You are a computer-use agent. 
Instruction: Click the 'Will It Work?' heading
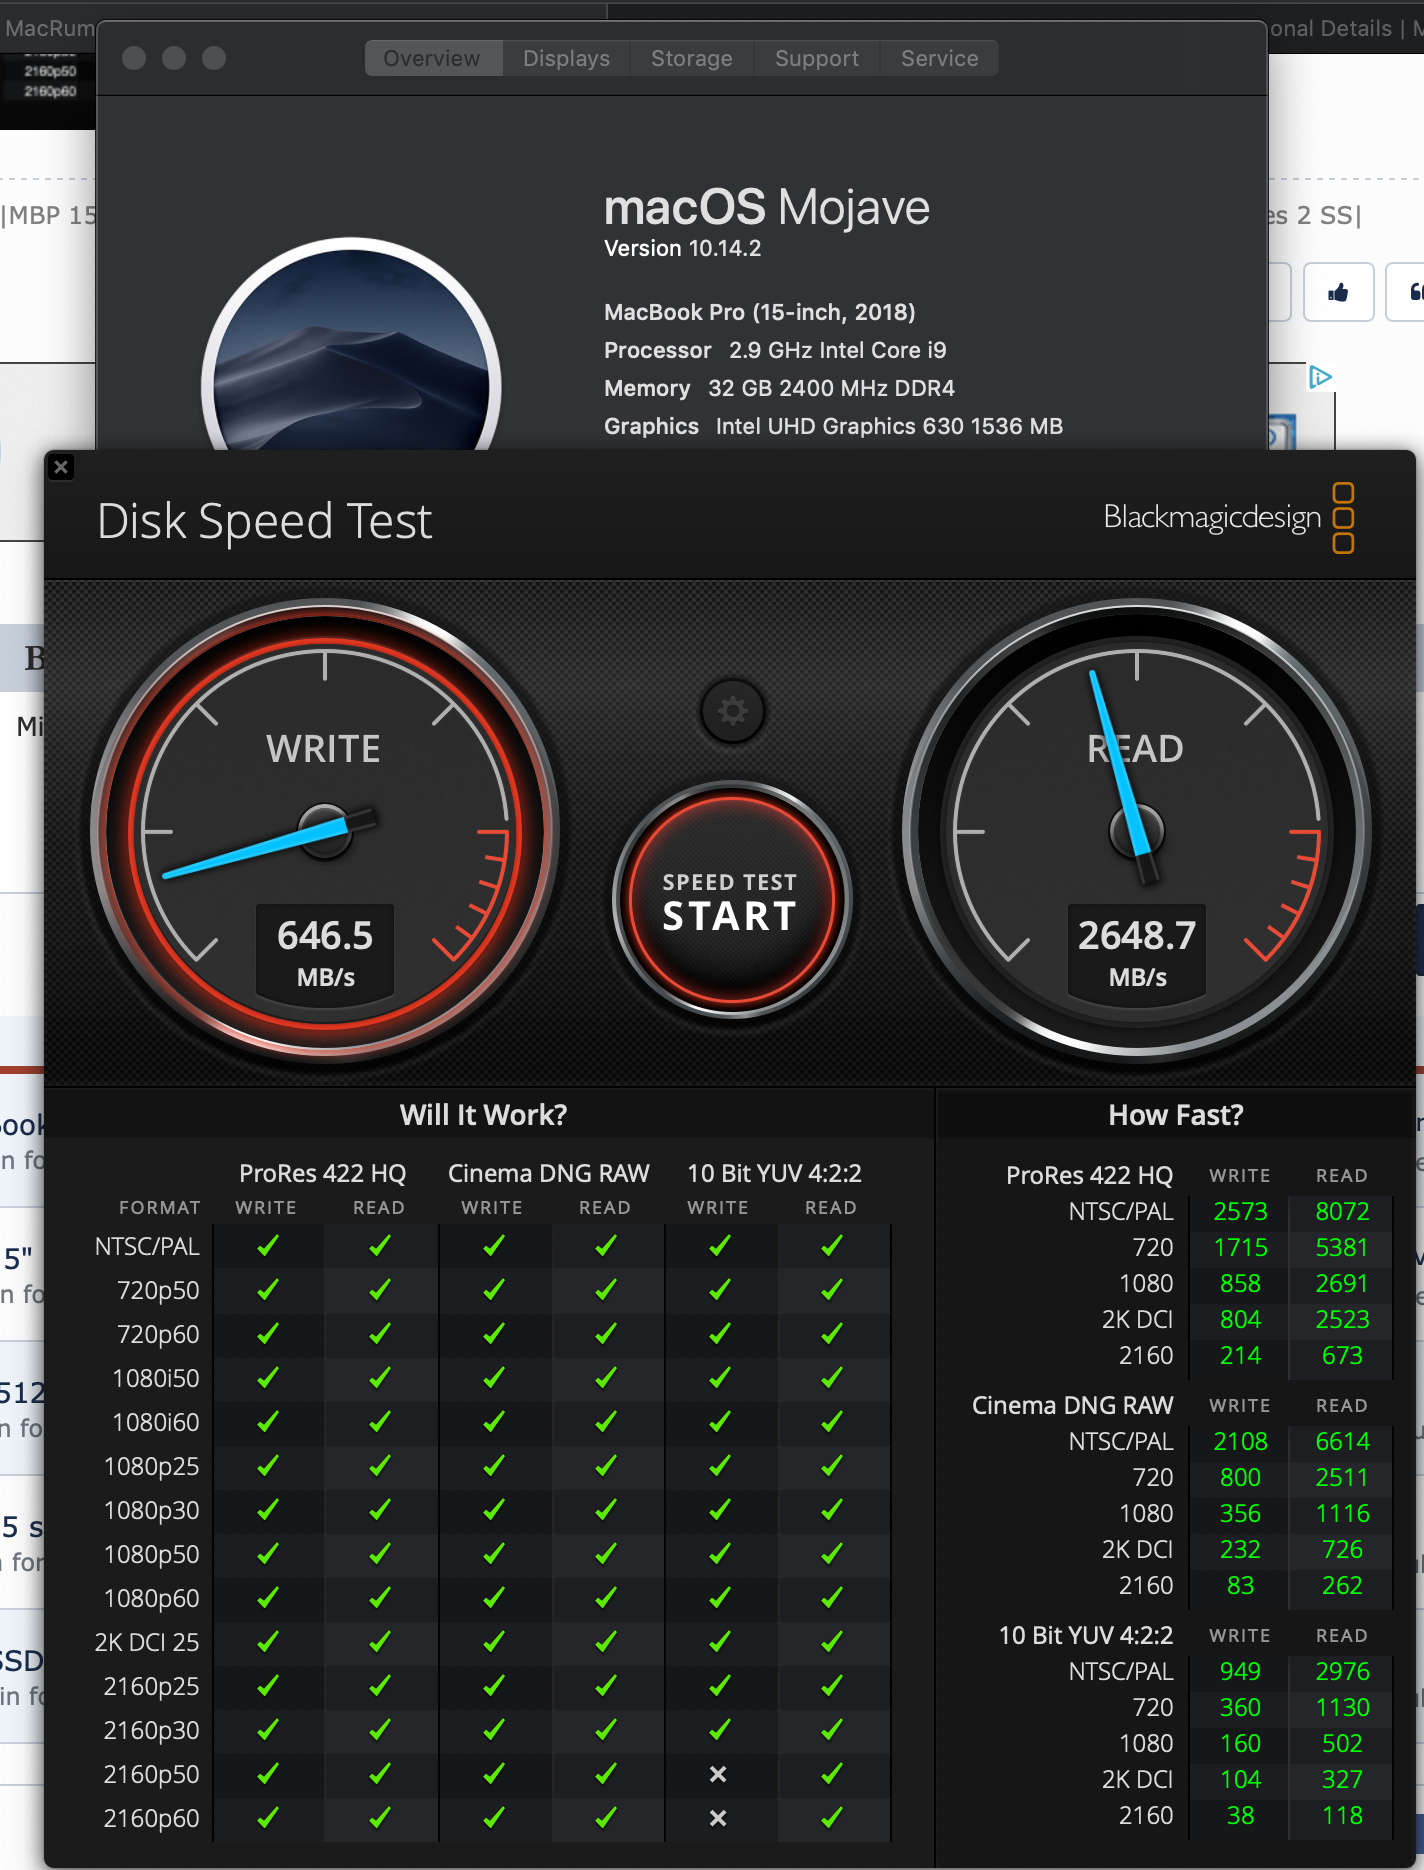(x=483, y=1115)
